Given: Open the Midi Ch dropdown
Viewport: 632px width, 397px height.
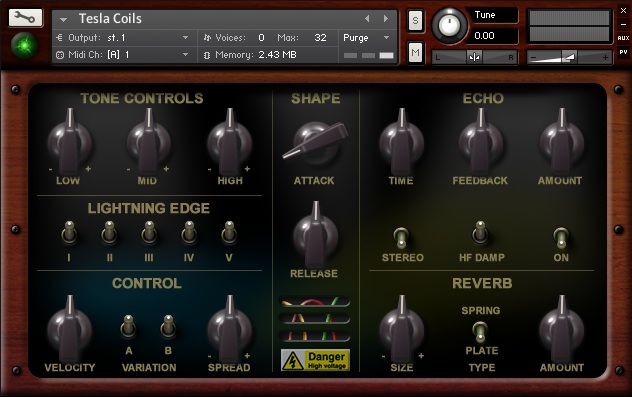Looking at the screenshot, I should click(x=123, y=54).
